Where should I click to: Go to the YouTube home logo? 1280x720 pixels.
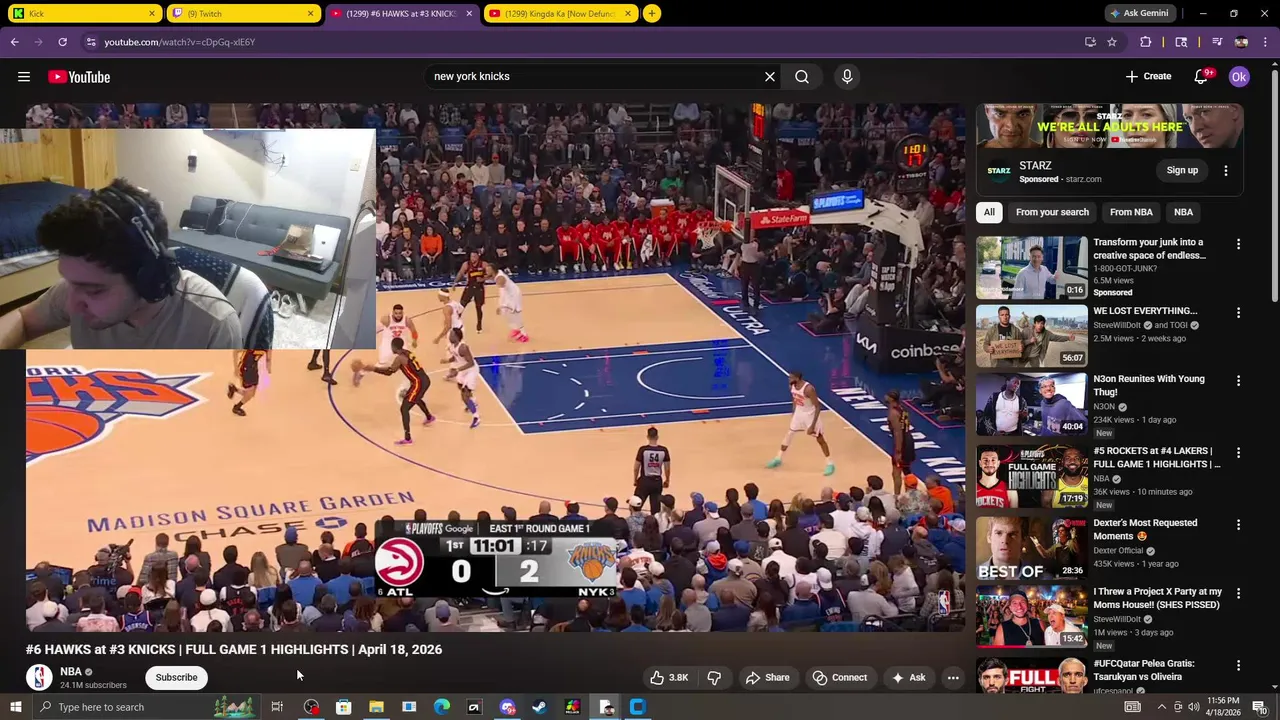pyautogui.click(x=79, y=77)
